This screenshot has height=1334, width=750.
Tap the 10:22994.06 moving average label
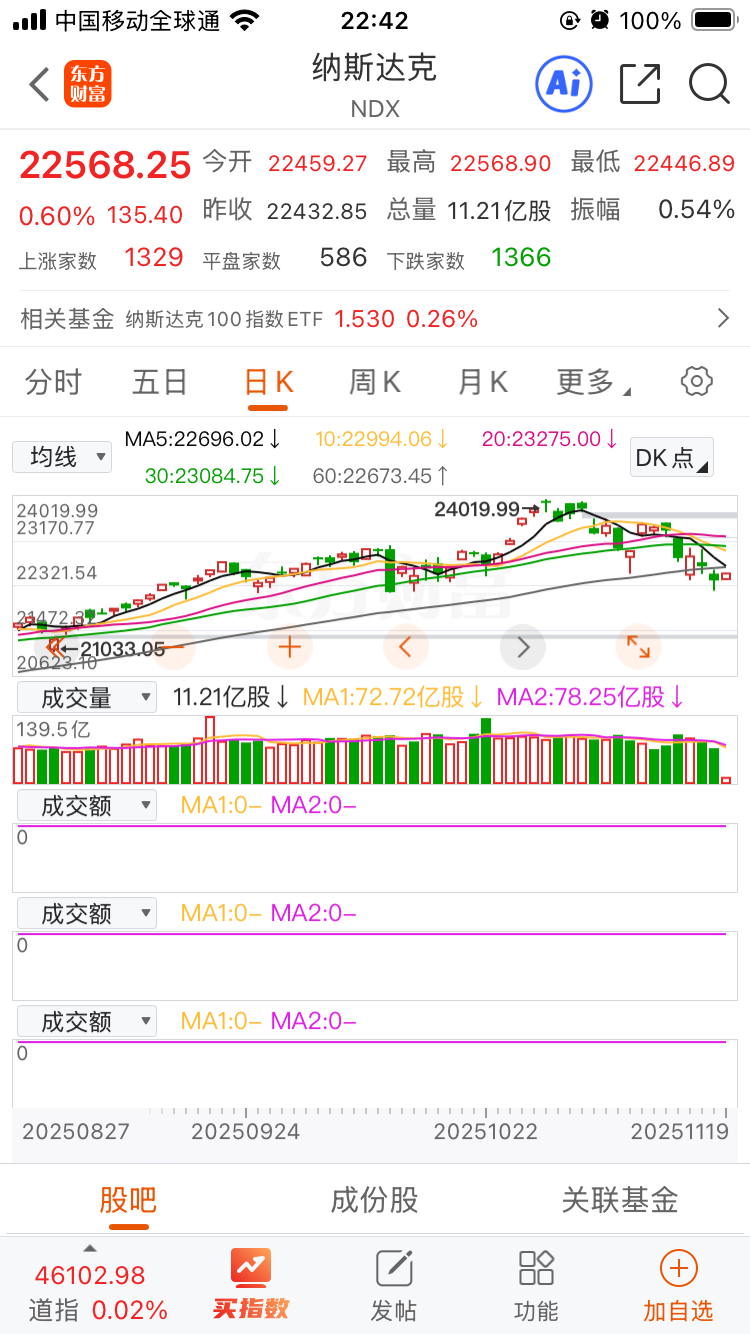[382, 439]
